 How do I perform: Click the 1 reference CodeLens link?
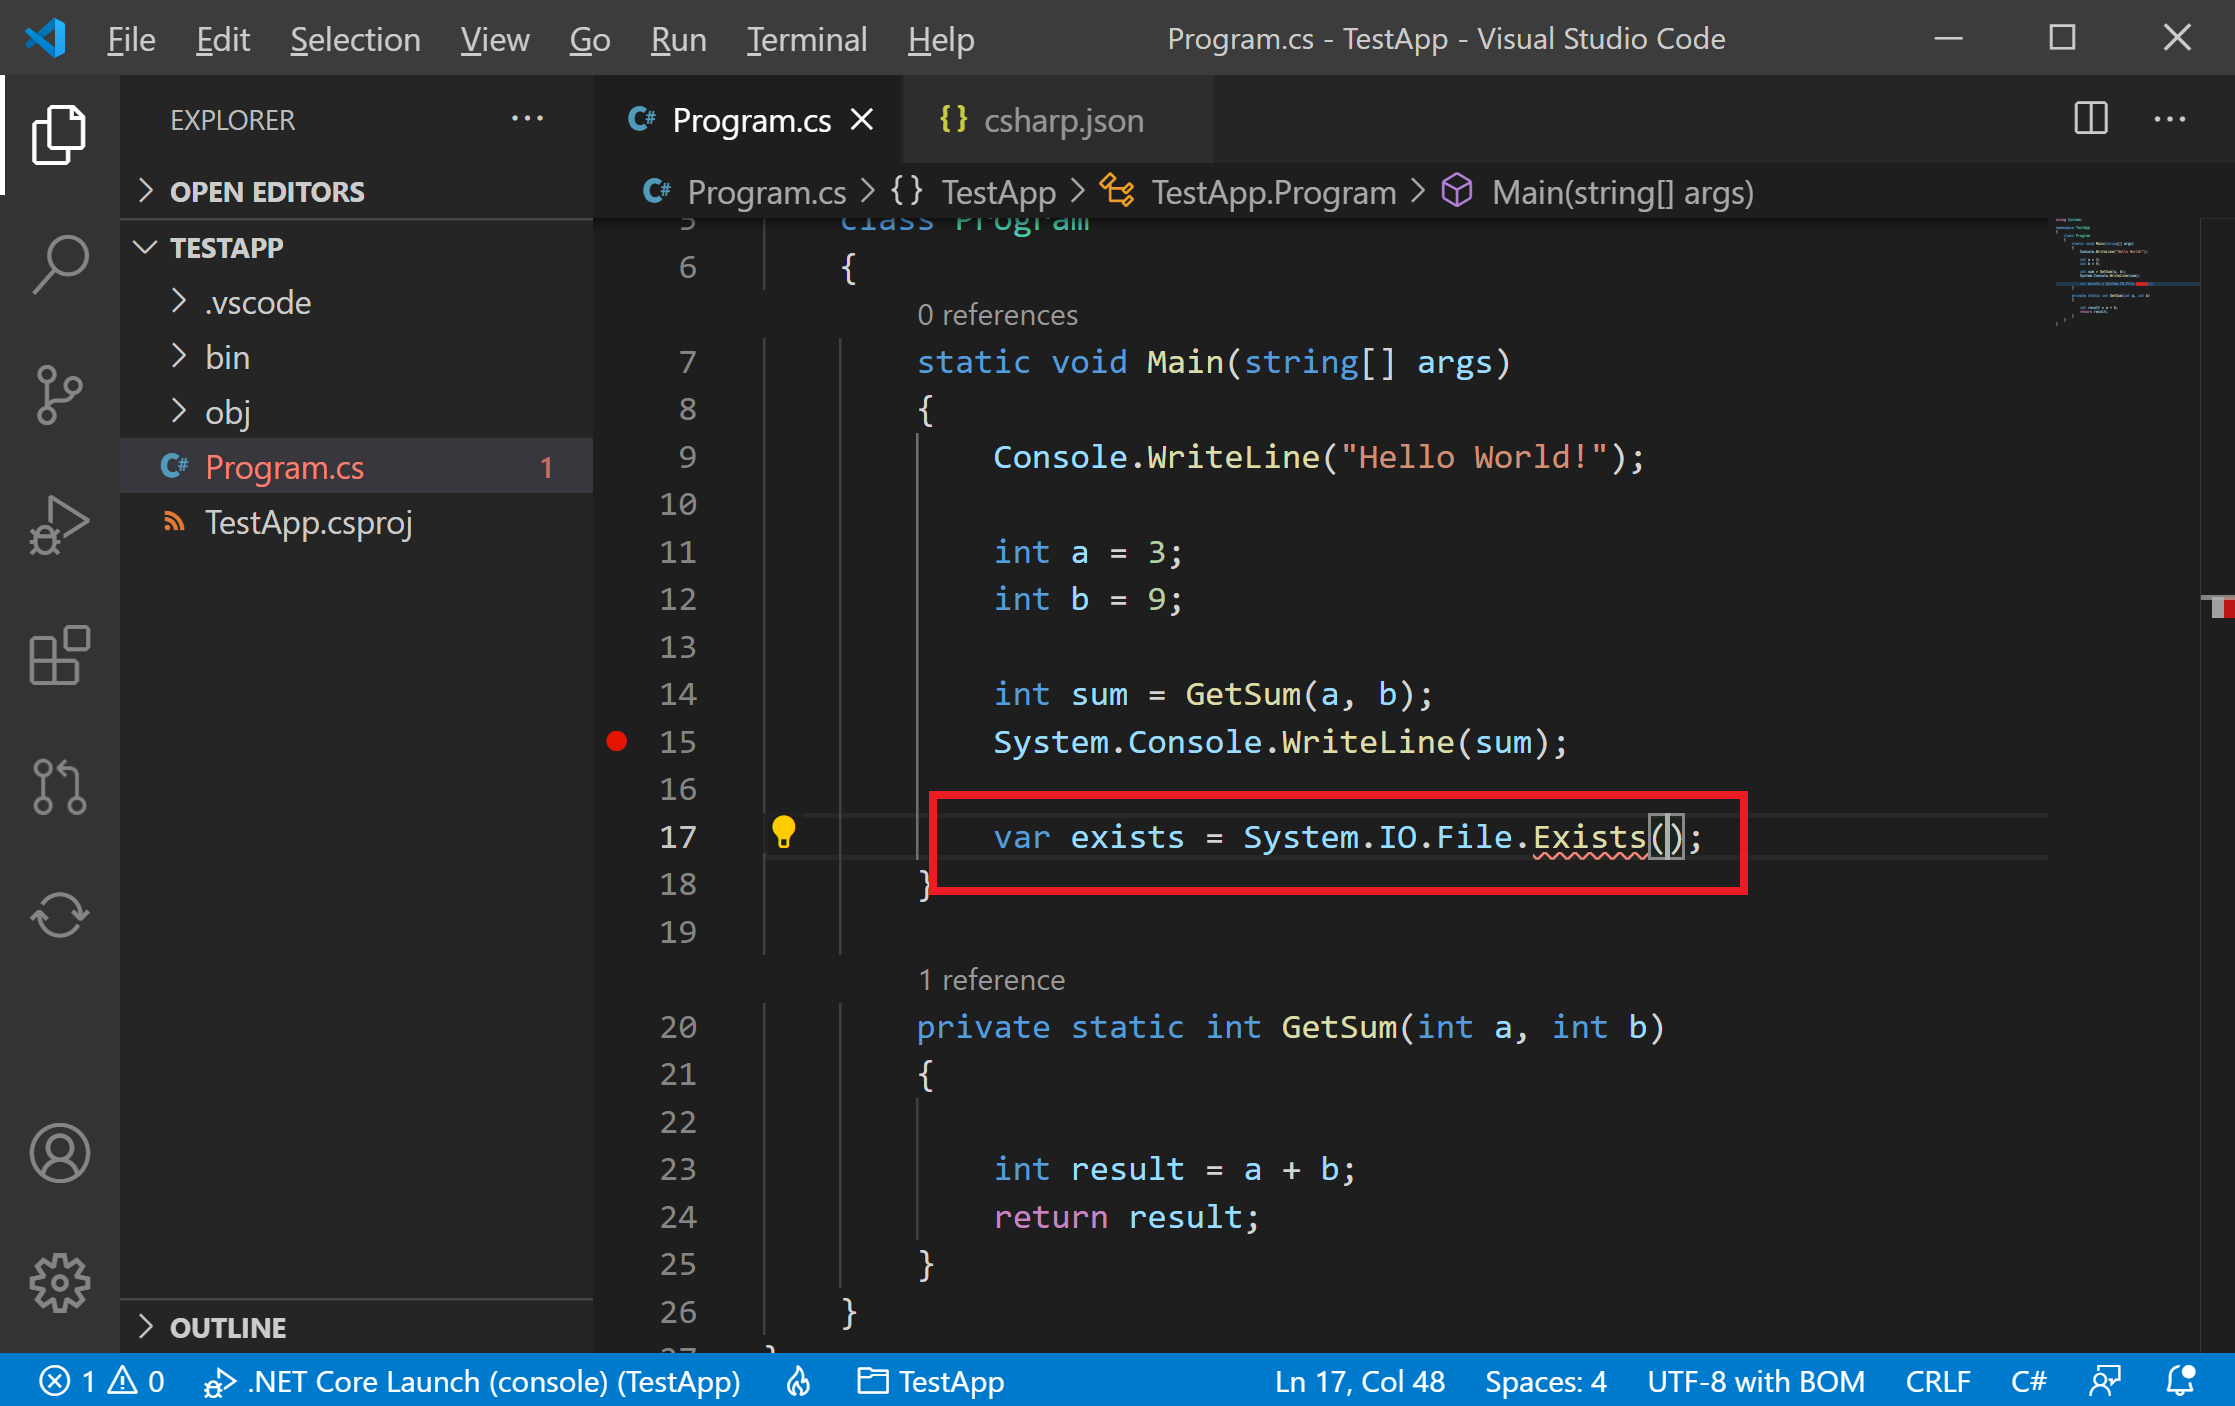(x=991, y=979)
